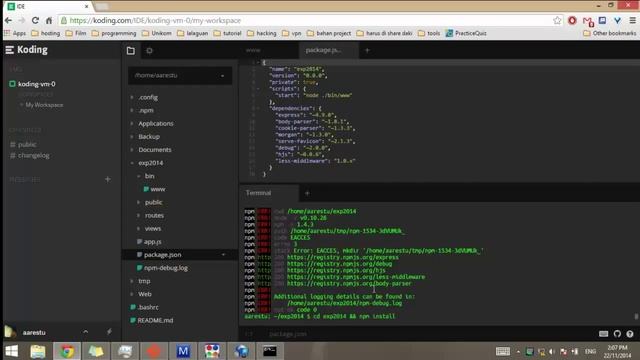The image size is (640, 360).
Task: Open the volume icon in system tray
Action: pos(552,351)
